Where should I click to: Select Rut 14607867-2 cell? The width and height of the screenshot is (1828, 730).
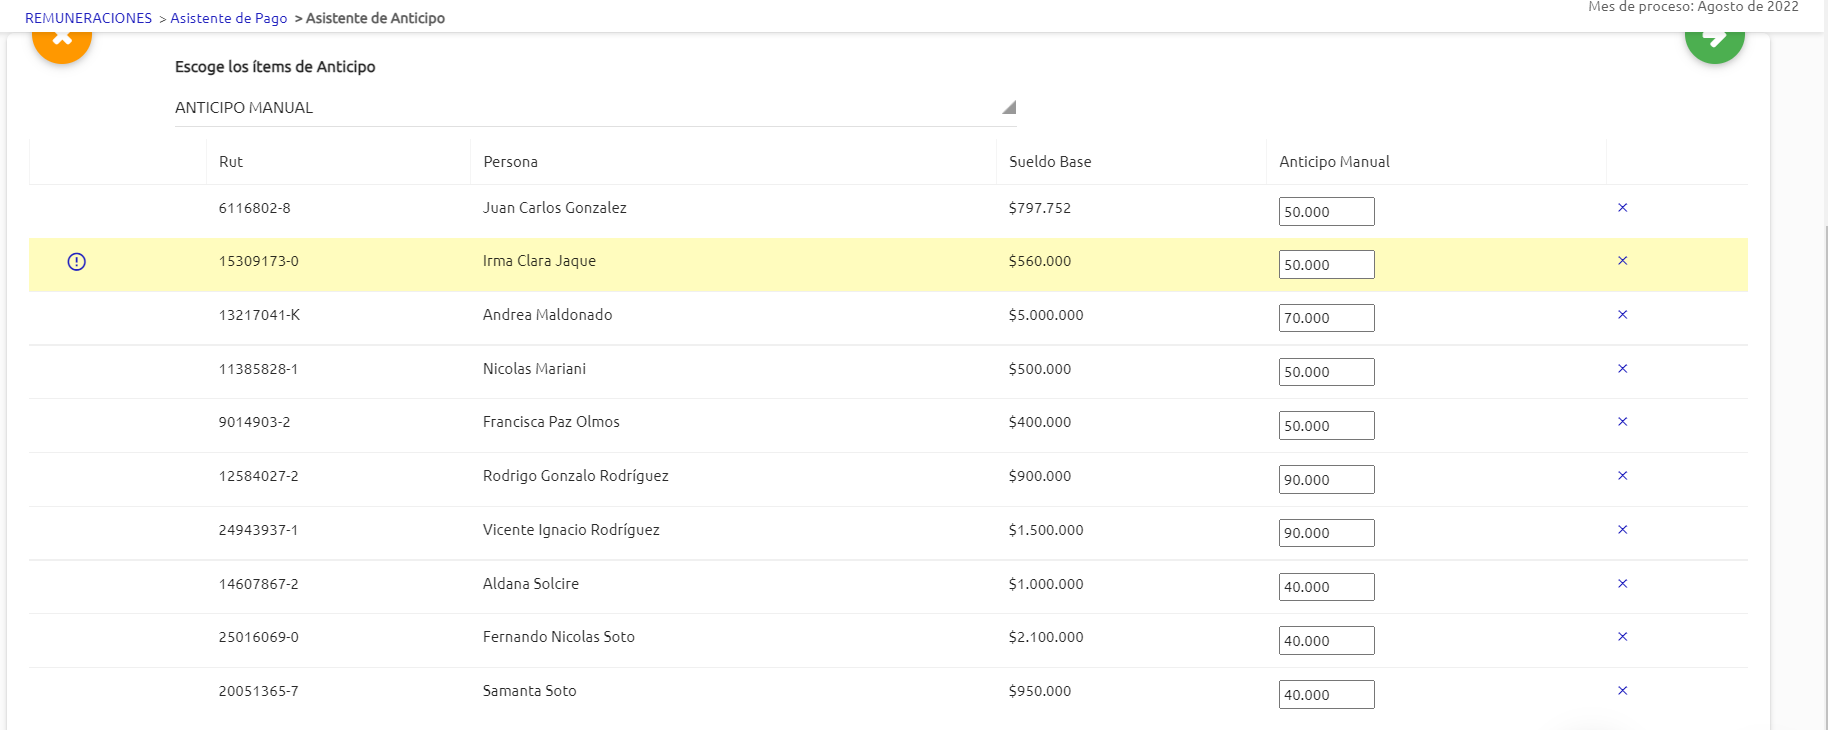coord(258,584)
